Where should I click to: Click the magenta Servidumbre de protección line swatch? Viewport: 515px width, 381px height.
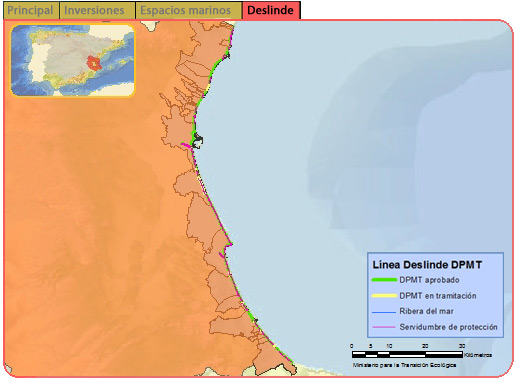[384, 327]
